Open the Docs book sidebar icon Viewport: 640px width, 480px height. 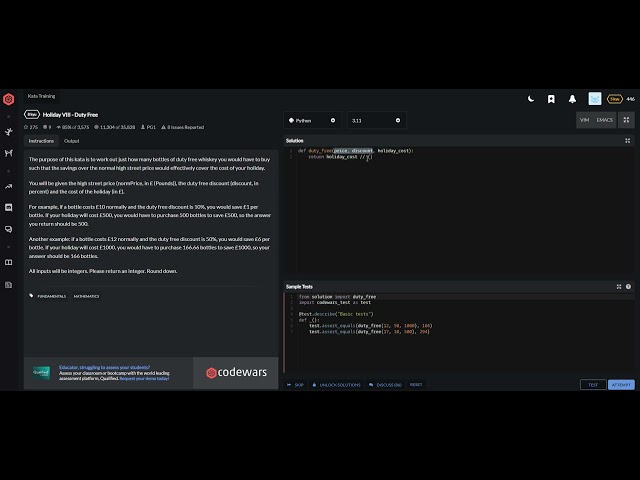(x=9, y=262)
